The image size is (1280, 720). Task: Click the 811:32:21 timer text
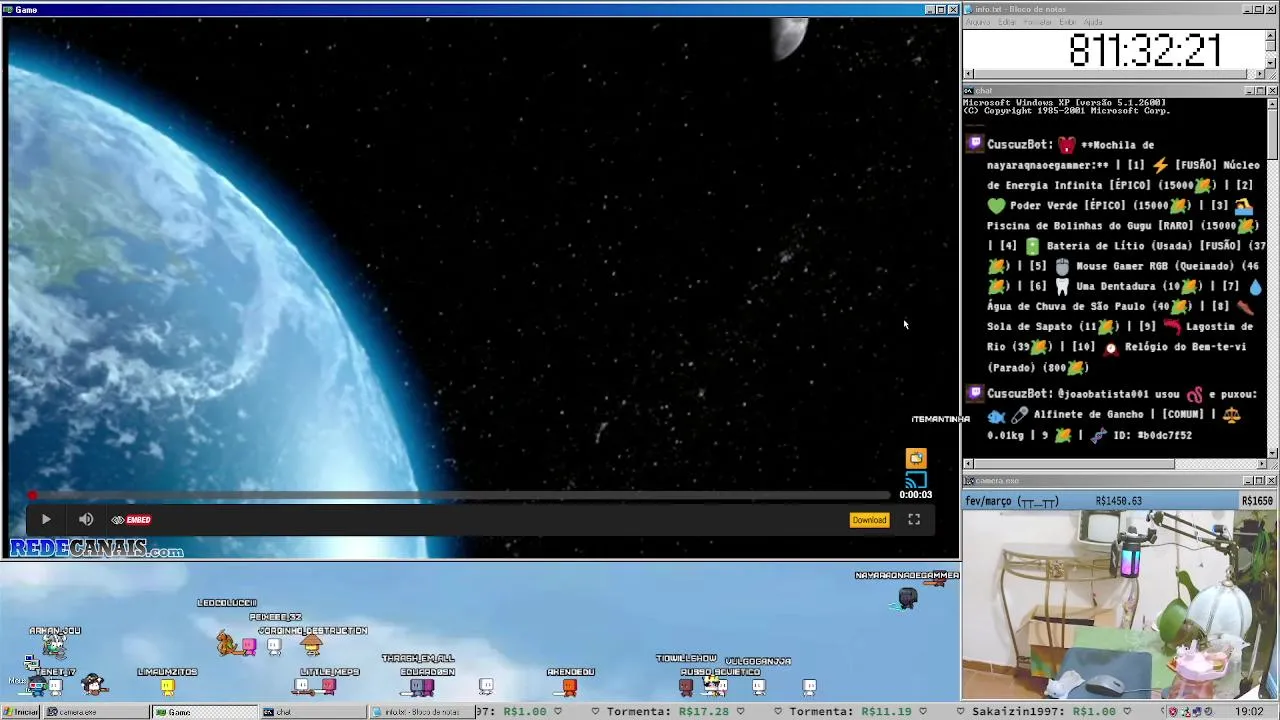pos(1145,50)
